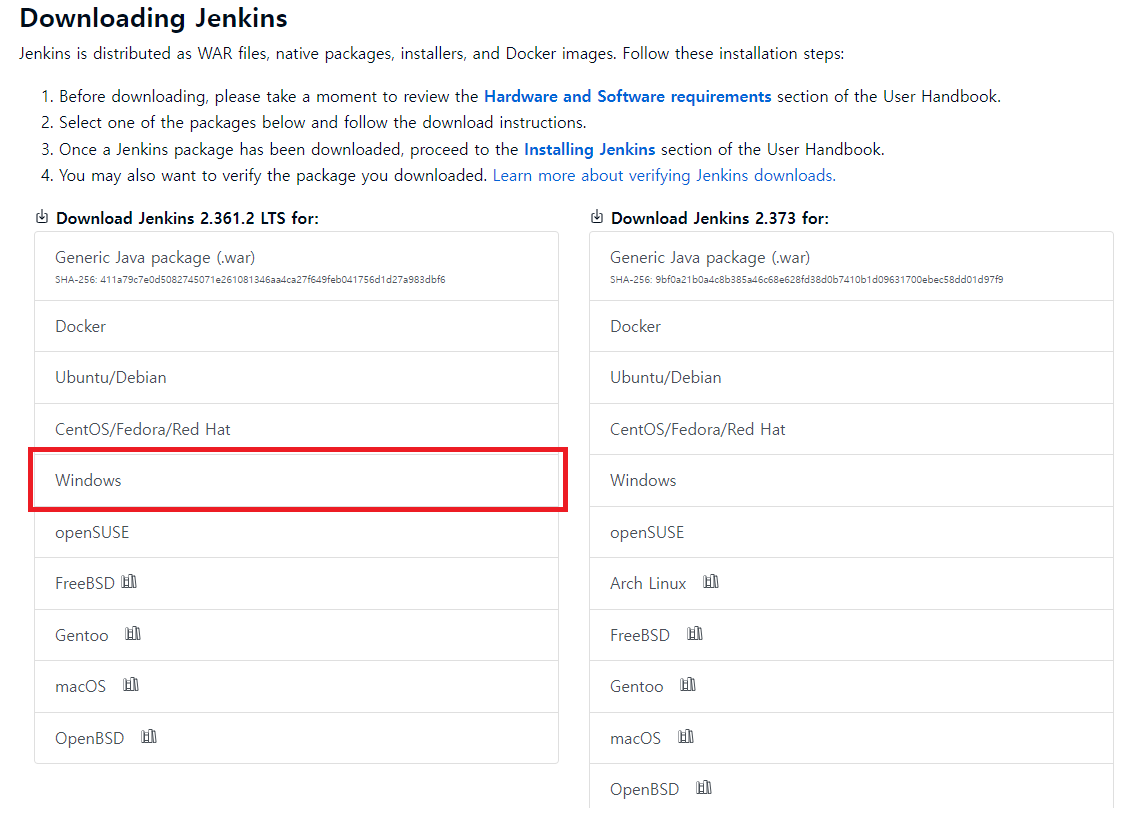Follow Learn more about verifying Jenkins downloads
Screen dimensions: 1137x830
coord(664,175)
